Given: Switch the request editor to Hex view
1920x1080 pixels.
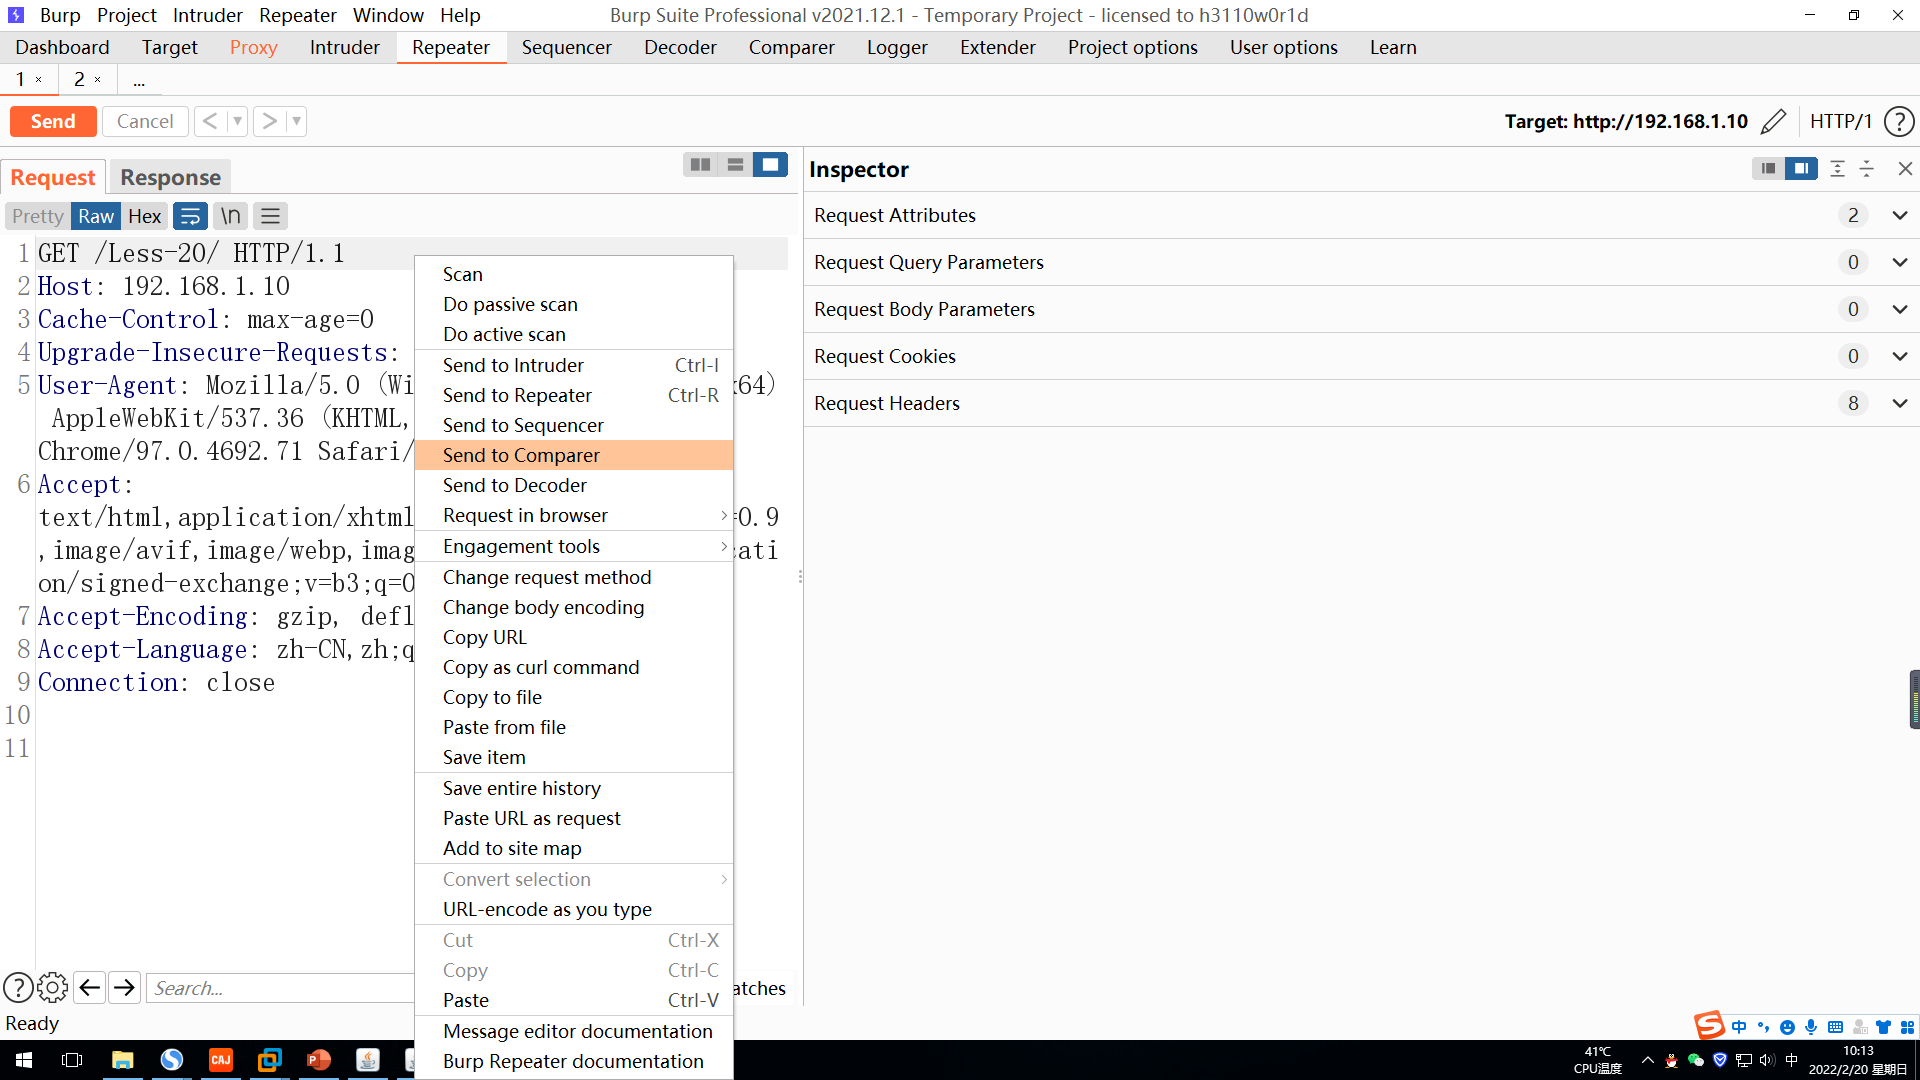Looking at the screenshot, I should (144, 216).
